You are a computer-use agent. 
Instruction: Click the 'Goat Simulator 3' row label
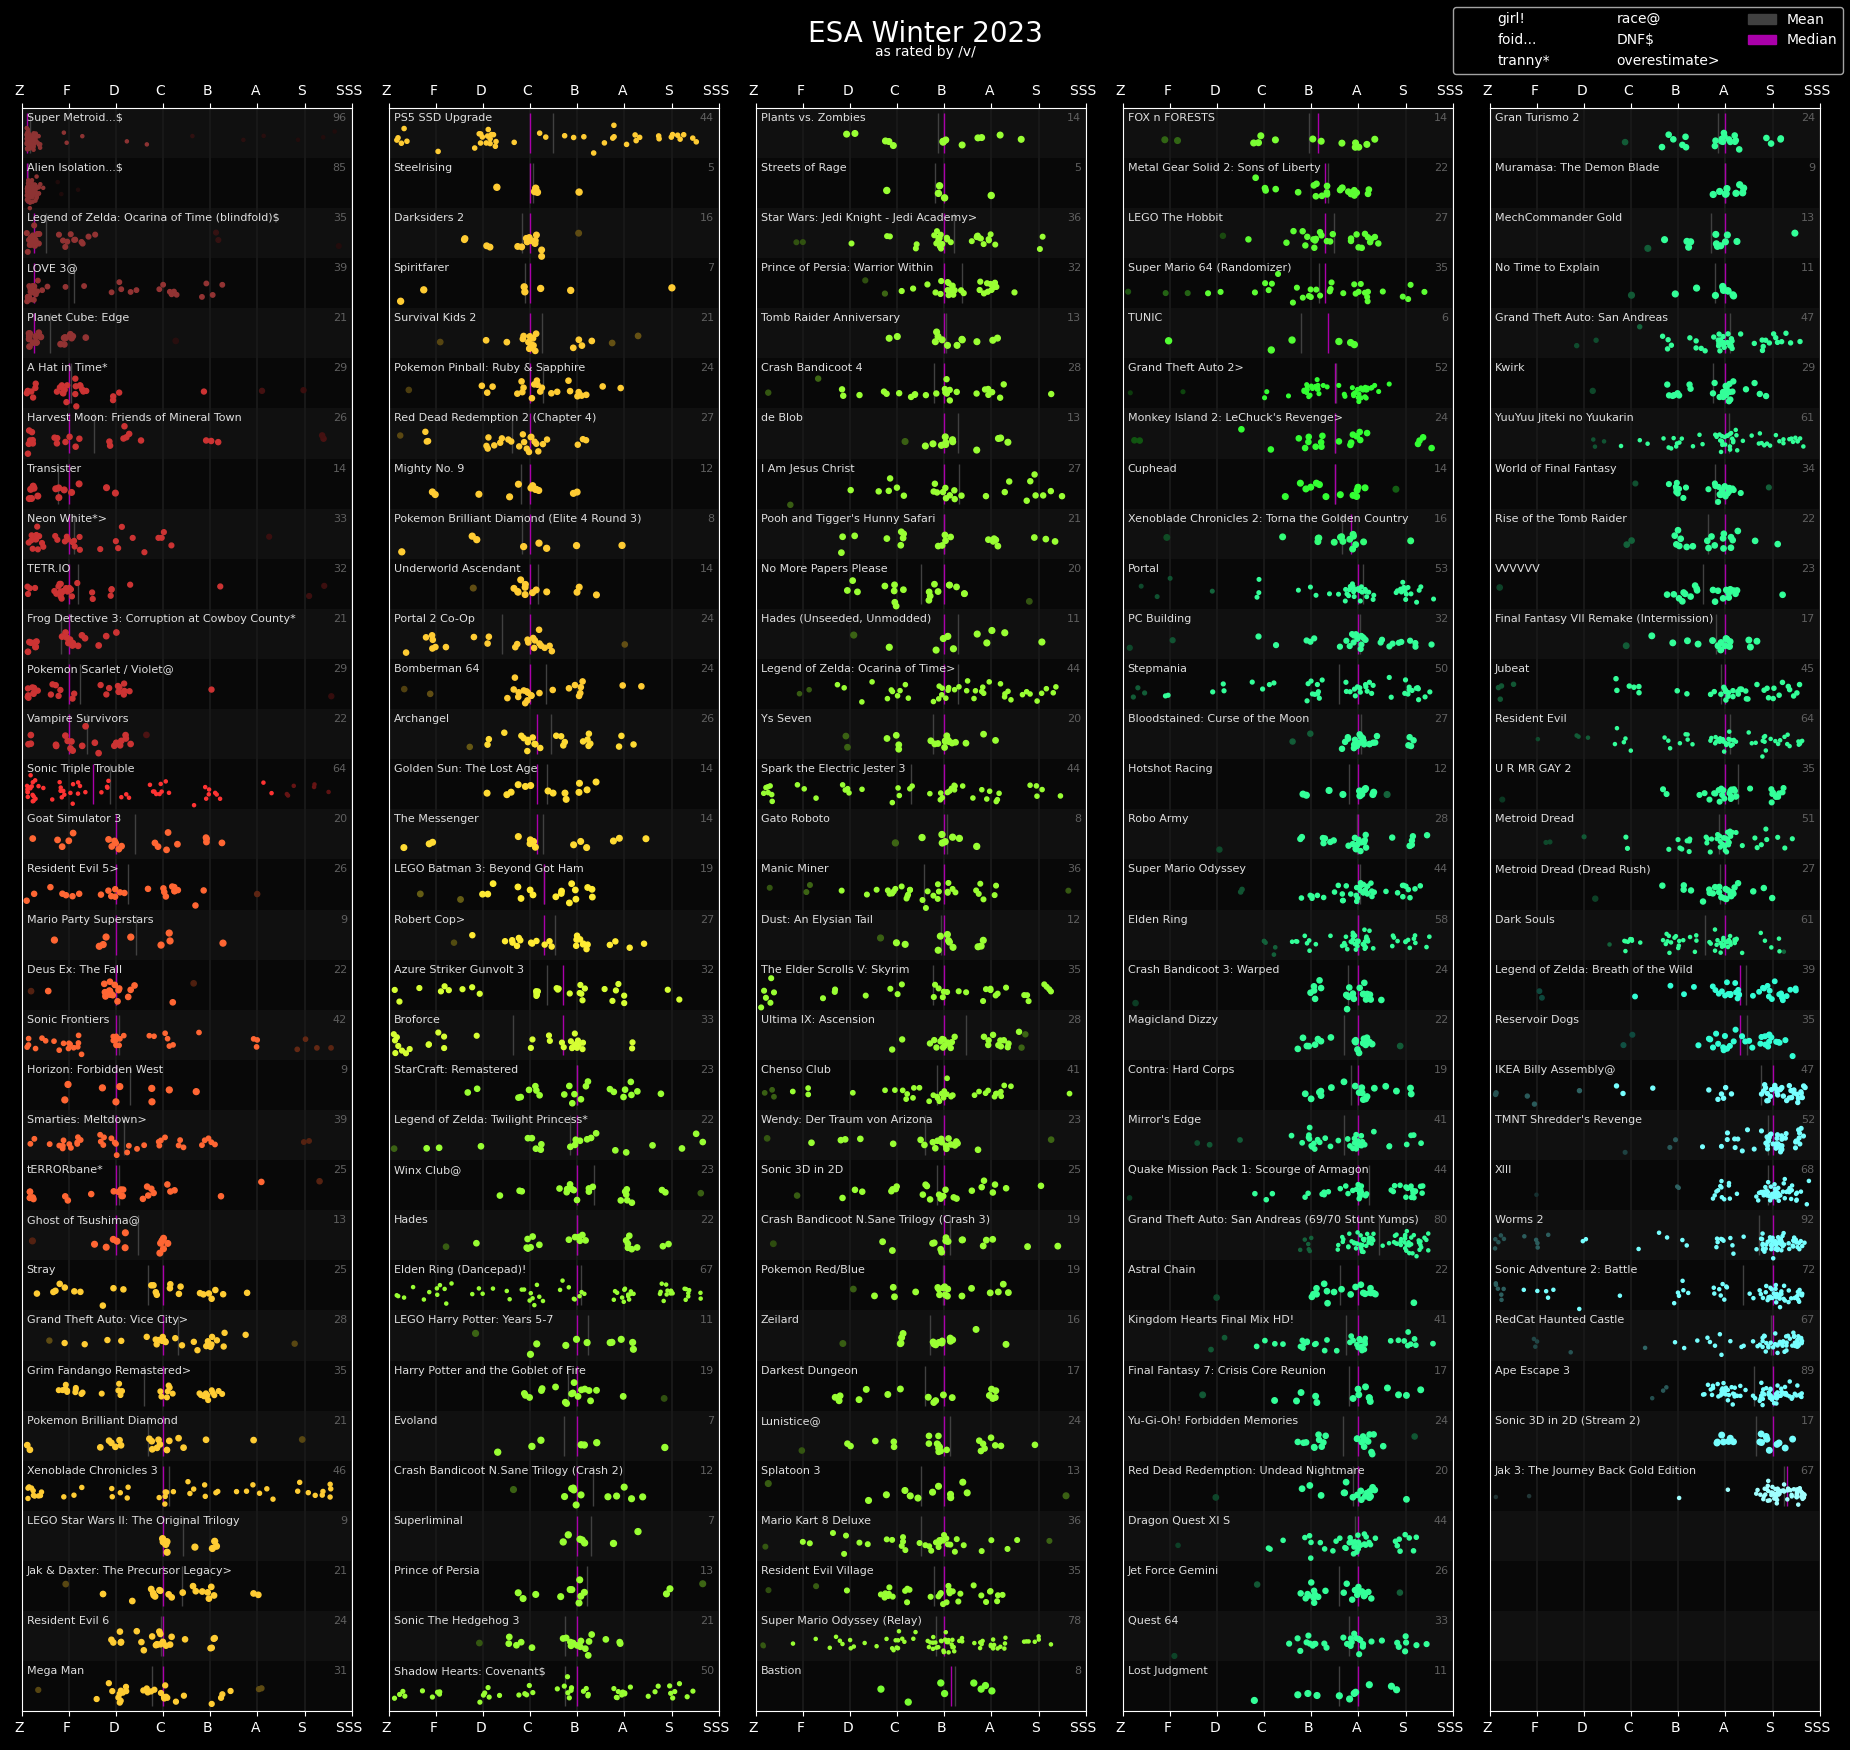74,818
